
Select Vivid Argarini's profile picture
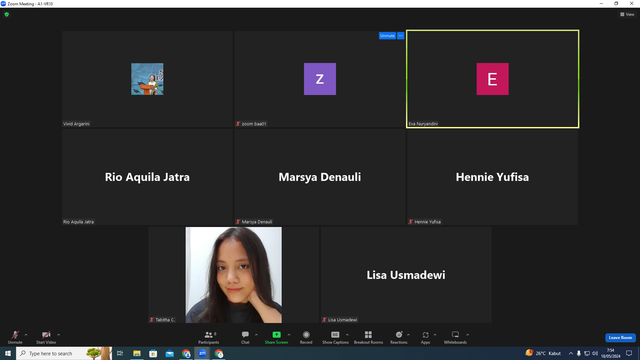[x=147, y=79]
